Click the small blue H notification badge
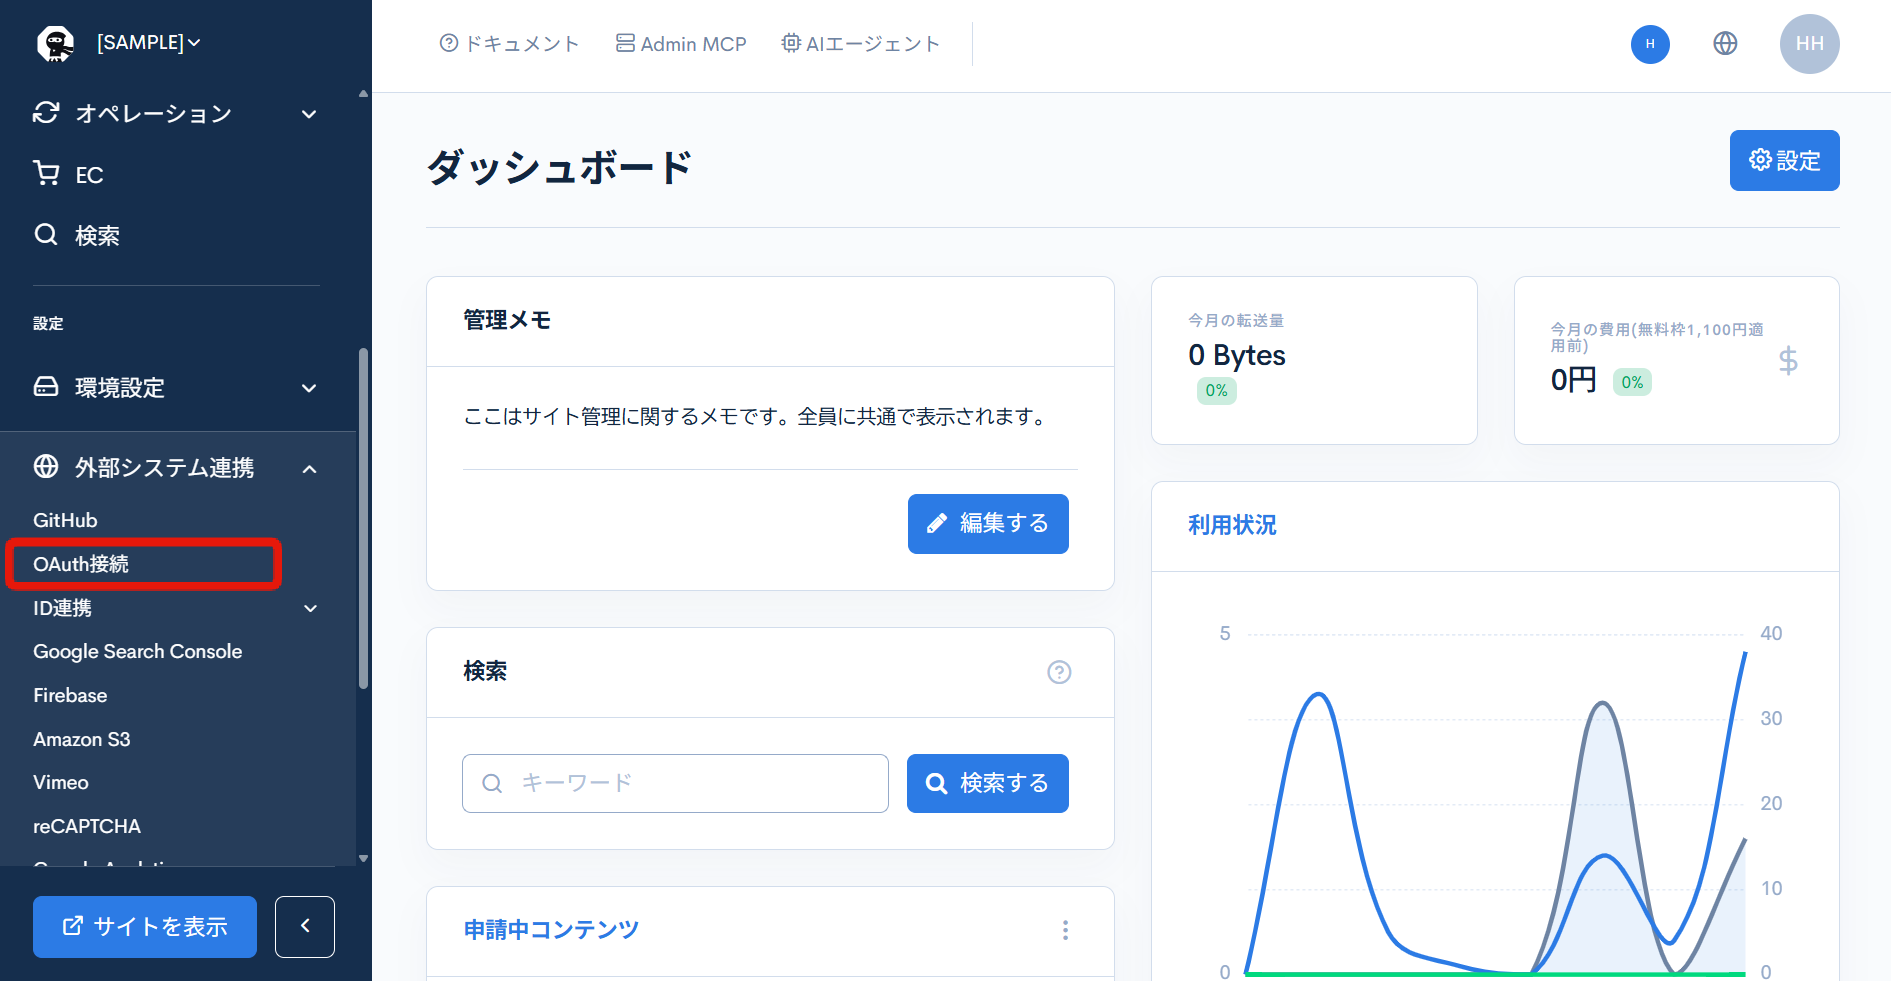The width and height of the screenshot is (1891, 981). pos(1650,44)
